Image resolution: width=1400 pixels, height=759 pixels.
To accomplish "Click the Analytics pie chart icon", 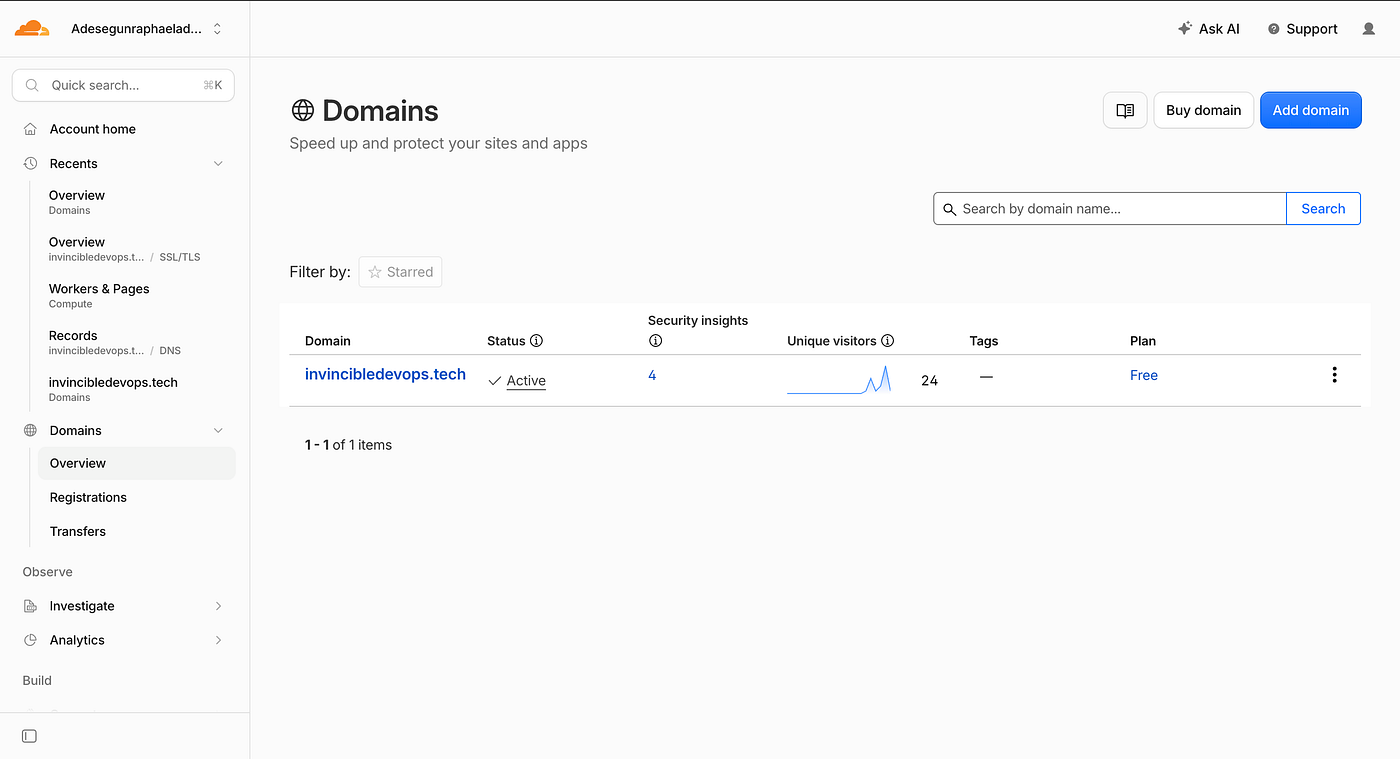I will [x=30, y=640].
